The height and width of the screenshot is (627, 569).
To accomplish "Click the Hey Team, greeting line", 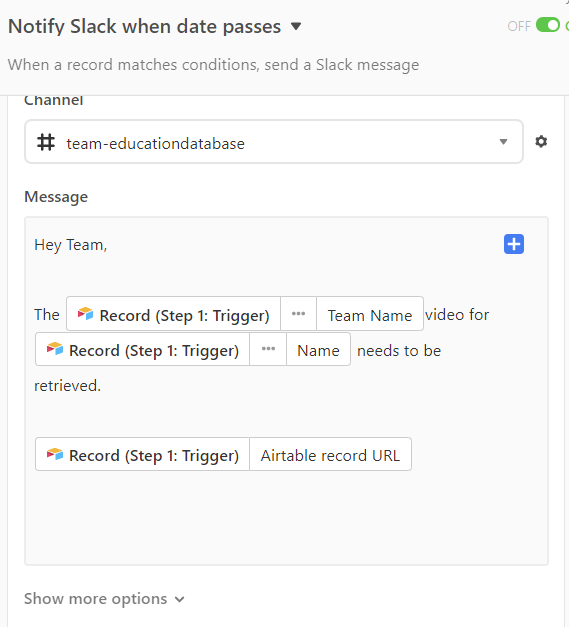I will (70, 245).
